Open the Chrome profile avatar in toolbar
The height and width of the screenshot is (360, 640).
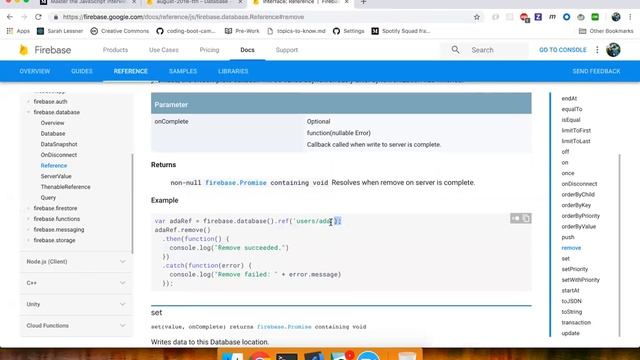point(616,17)
